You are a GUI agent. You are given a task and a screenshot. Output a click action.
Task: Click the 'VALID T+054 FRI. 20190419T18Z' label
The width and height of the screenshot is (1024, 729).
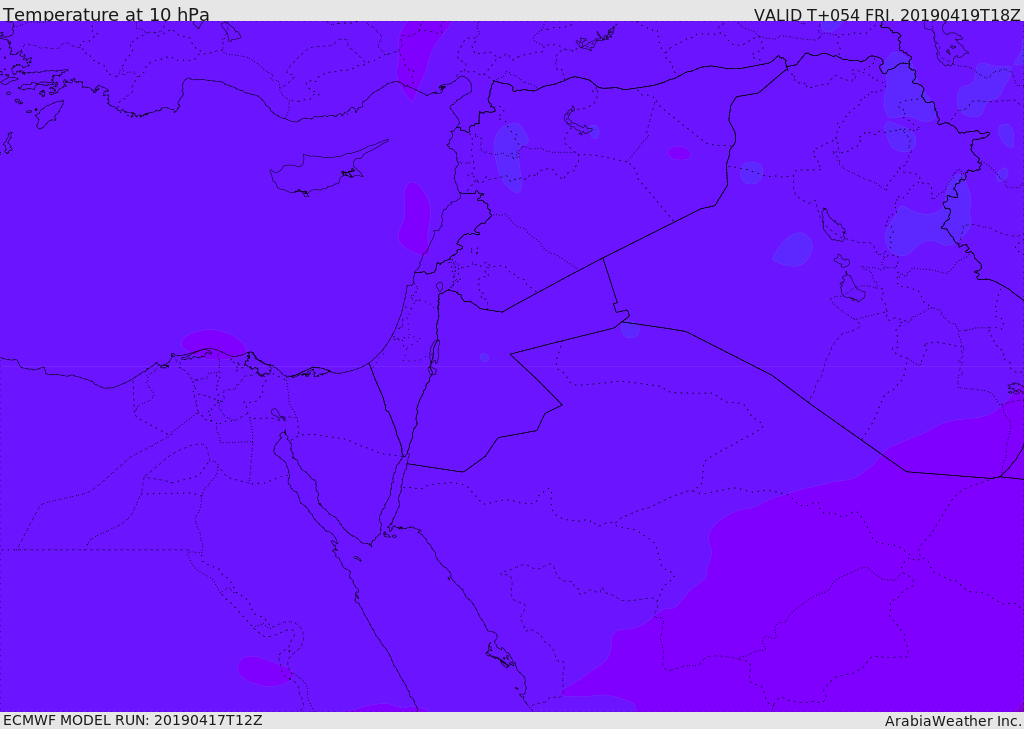point(887,14)
